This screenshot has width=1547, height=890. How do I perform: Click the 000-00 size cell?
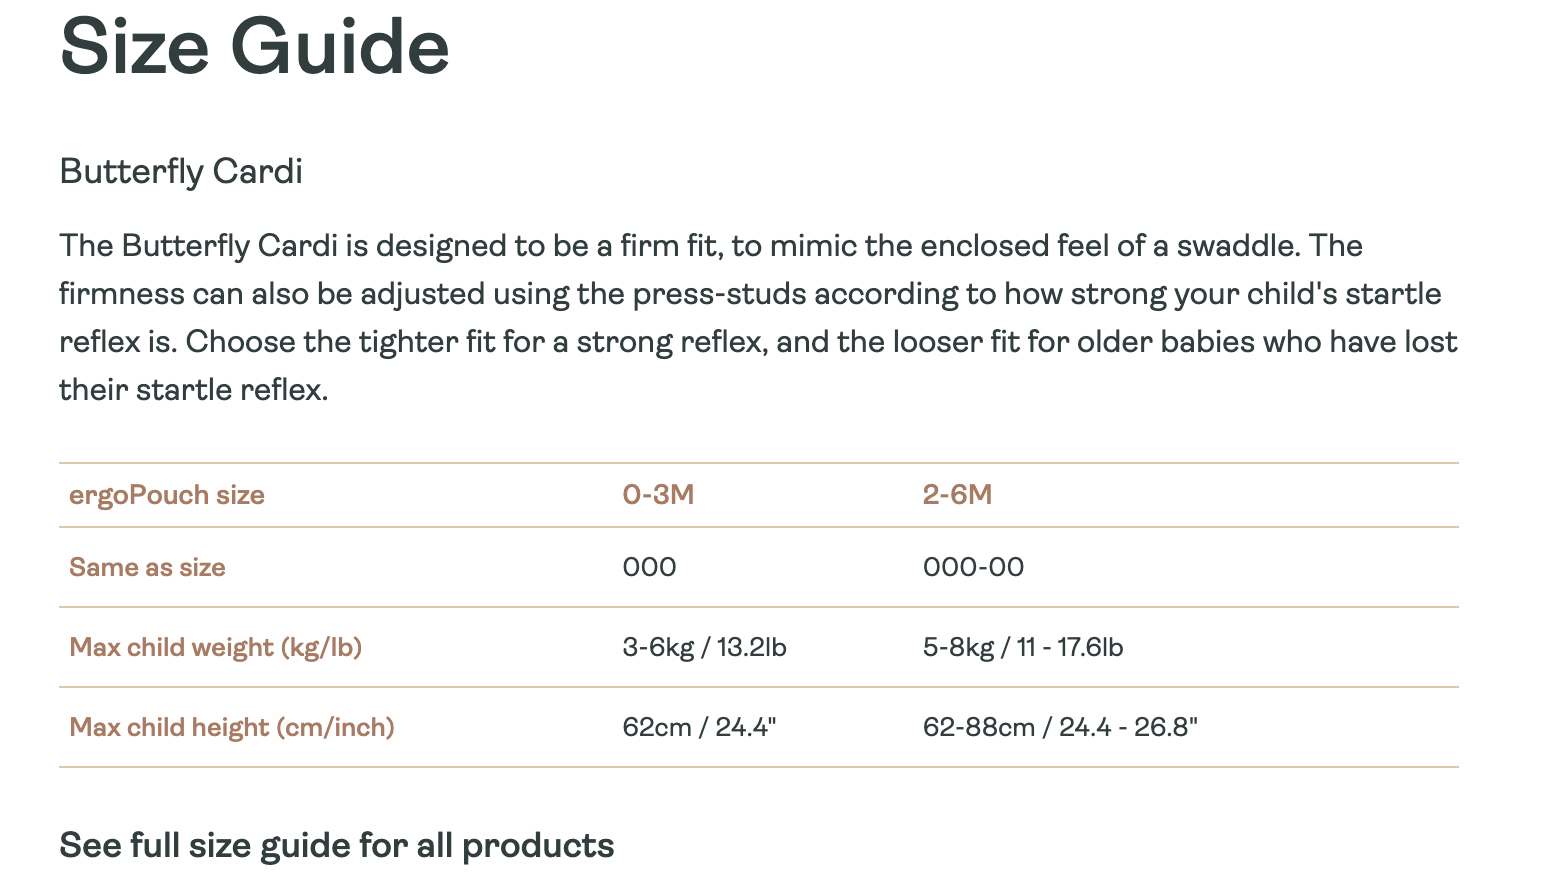click(x=973, y=567)
